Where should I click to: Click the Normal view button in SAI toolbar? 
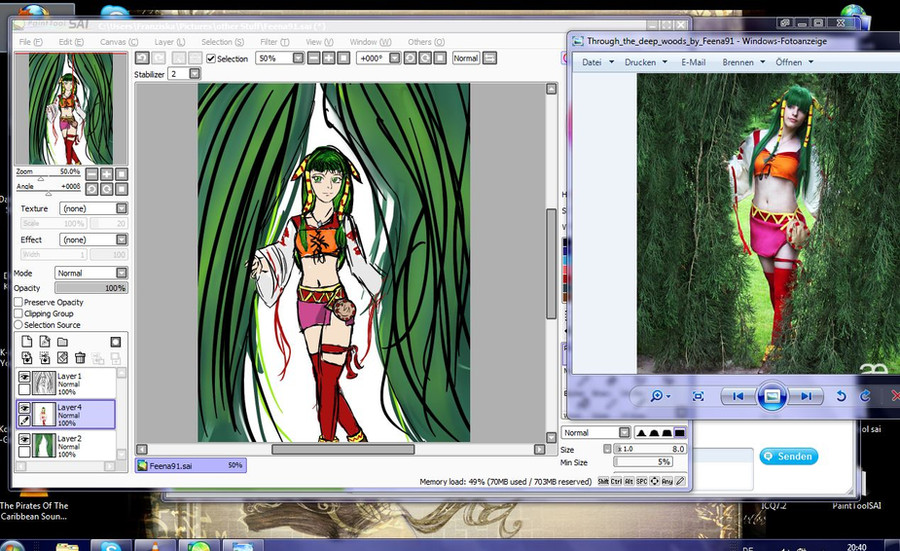click(465, 58)
